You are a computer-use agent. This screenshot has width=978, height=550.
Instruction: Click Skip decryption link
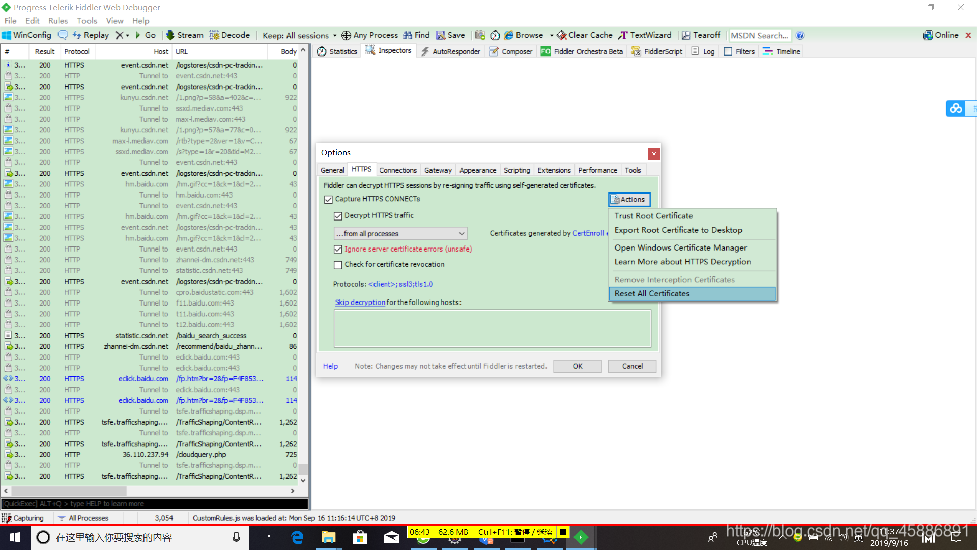360,302
